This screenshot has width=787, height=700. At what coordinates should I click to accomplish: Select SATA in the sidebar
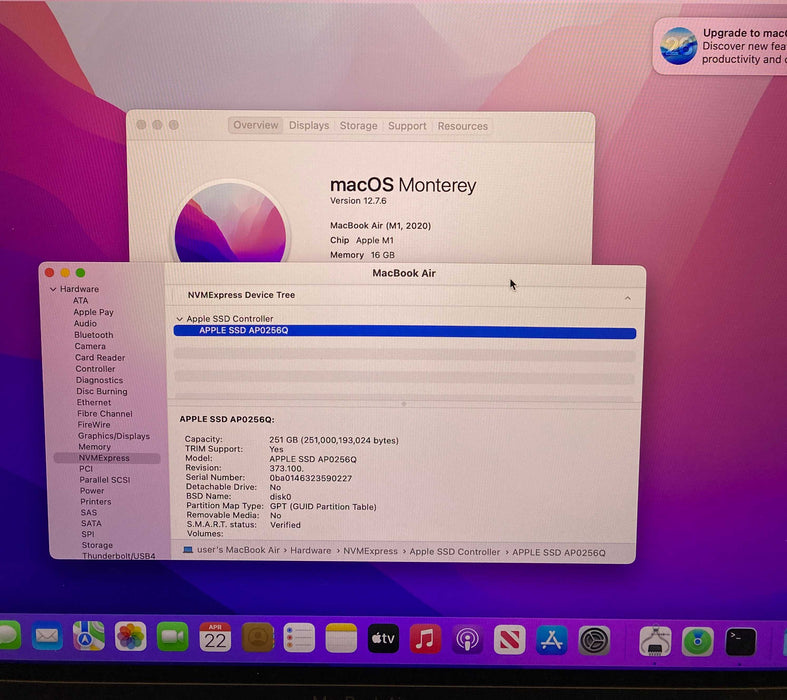91,523
